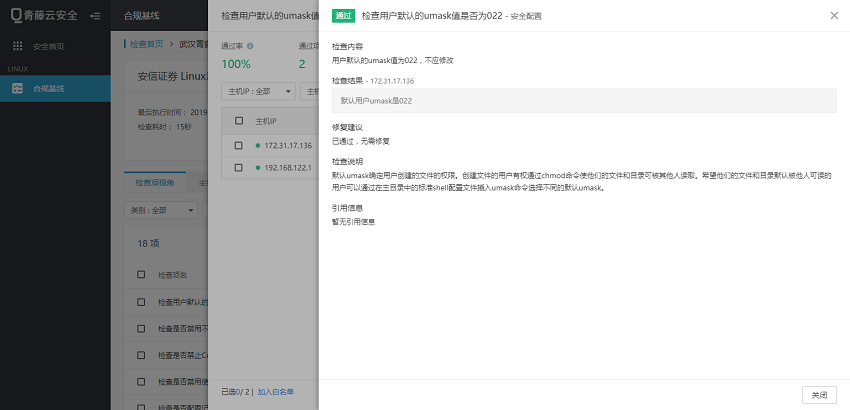Click the 青藤云安全 logo icon
Screen dimensions: 850x410
(x=16, y=16)
